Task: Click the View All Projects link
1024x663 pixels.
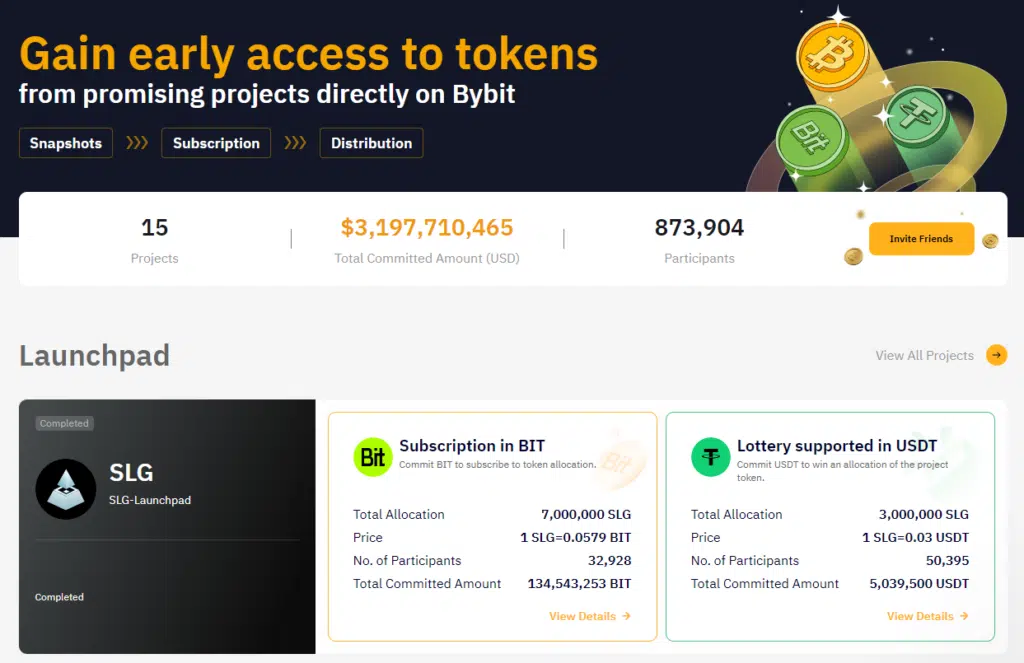Action: pos(925,355)
